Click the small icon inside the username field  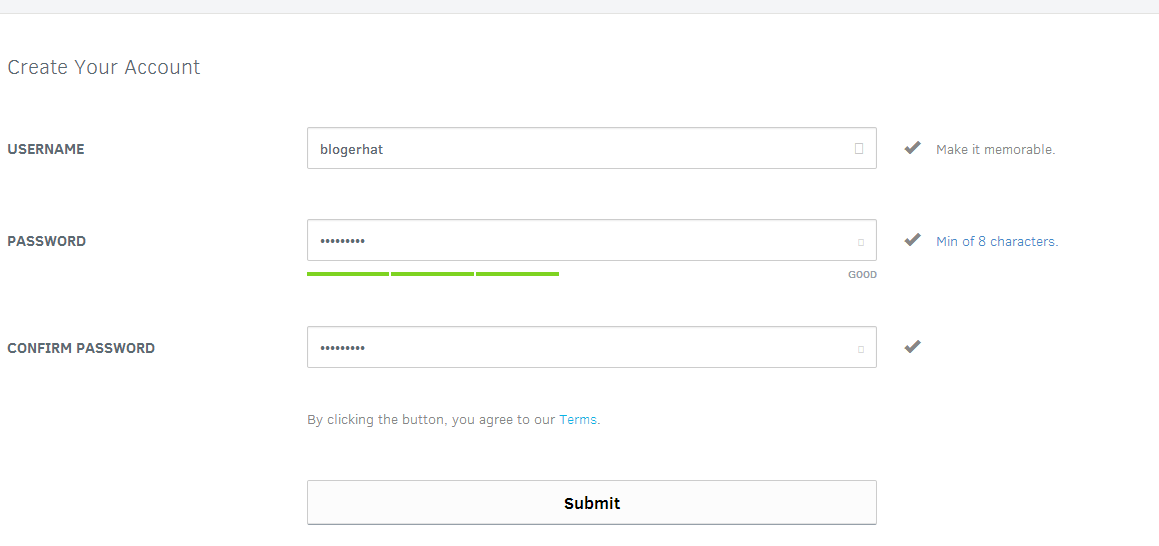[859, 149]
